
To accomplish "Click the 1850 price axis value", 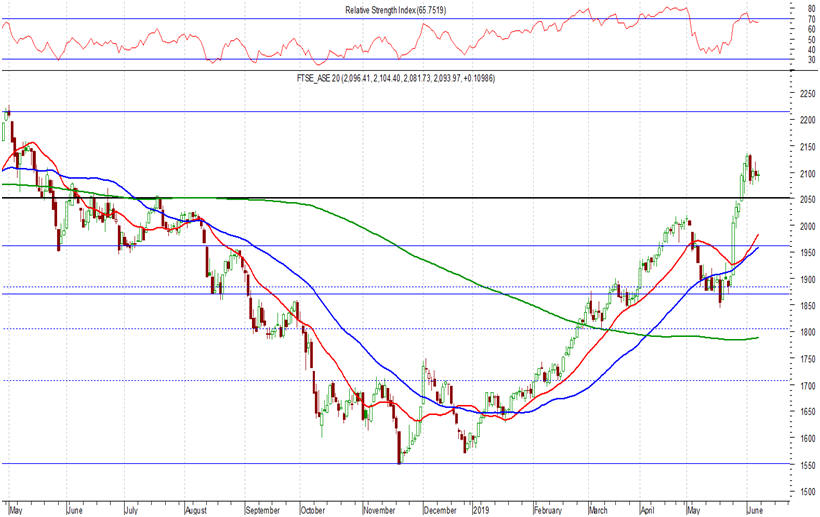I will [x=807, y=306].
